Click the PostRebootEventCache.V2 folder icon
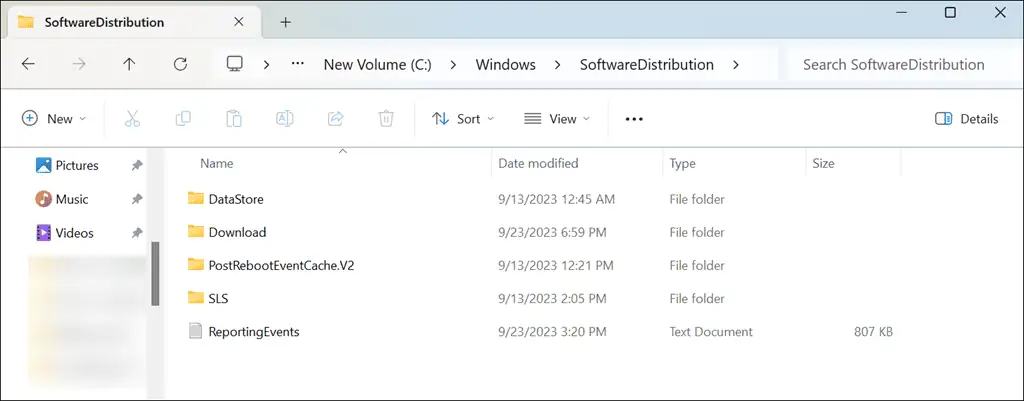Screen dimensions: 1024x401 pos(196,265)
